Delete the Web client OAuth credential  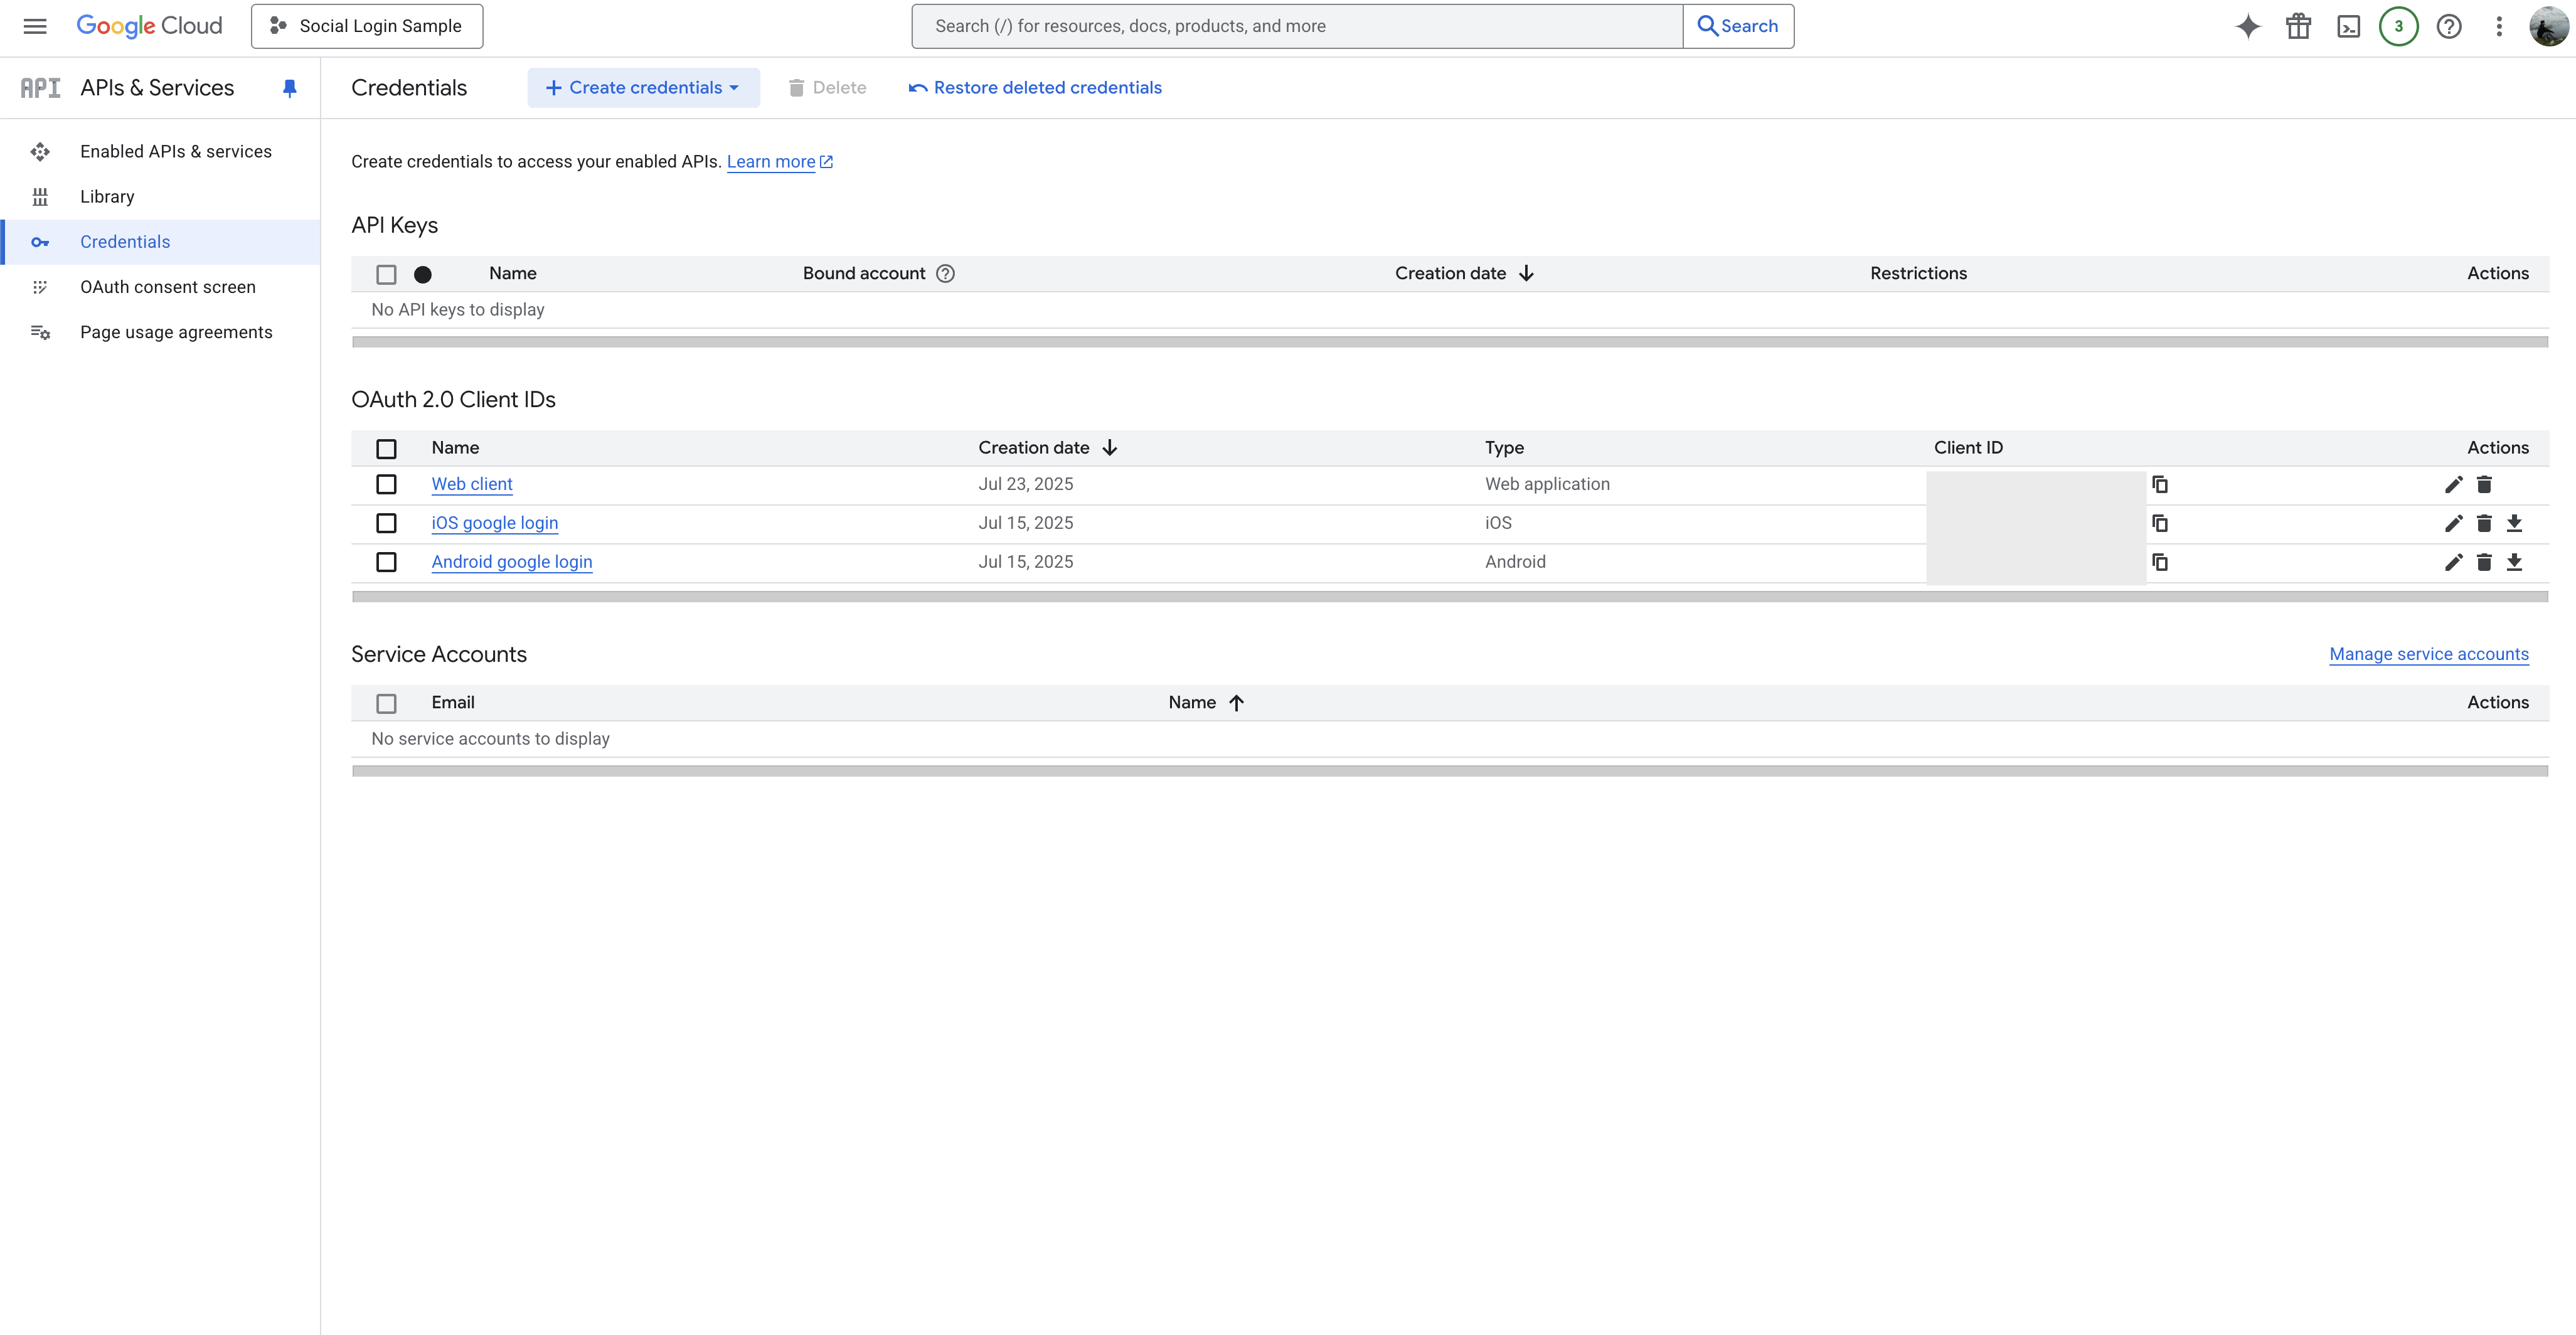[2484, 485]
